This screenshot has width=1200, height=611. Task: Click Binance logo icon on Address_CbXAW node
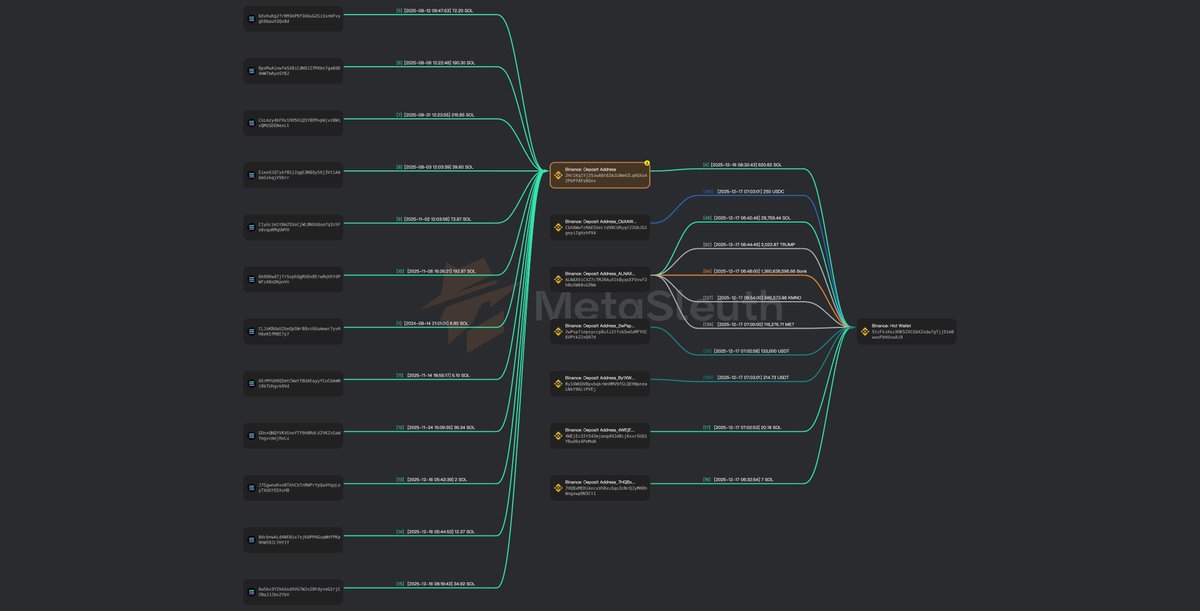point(558,227)
